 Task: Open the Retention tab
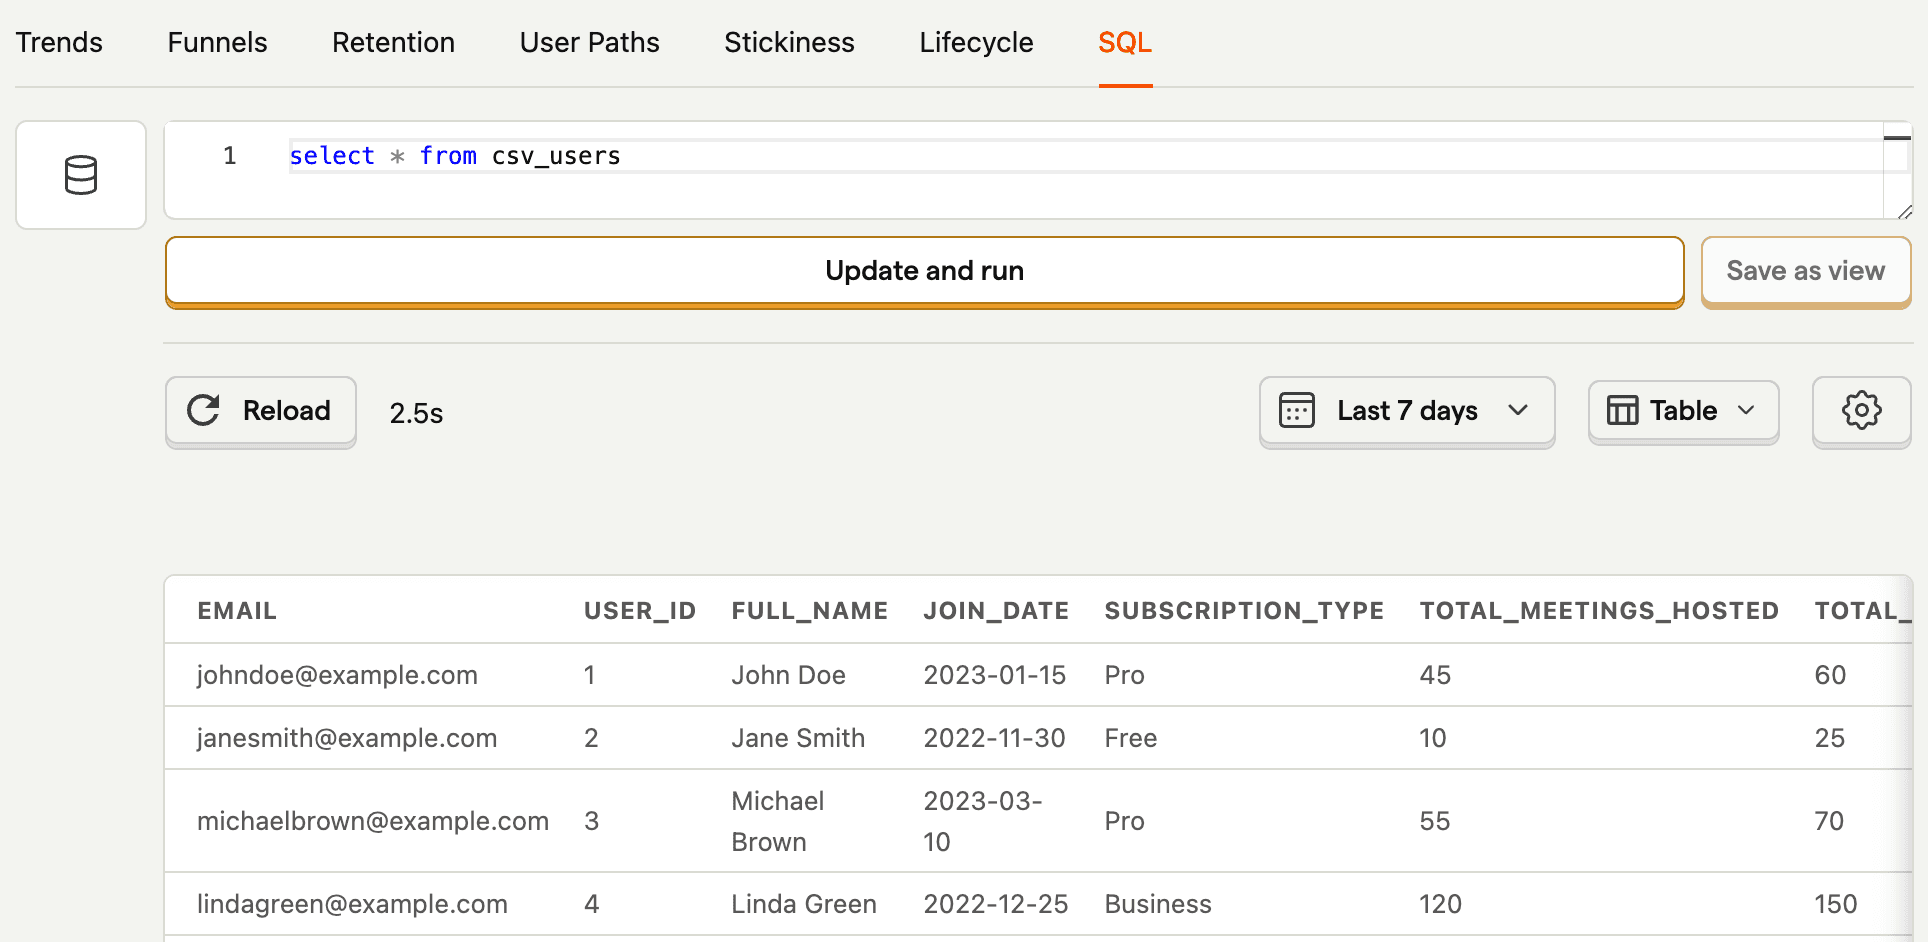pos(393,42)
